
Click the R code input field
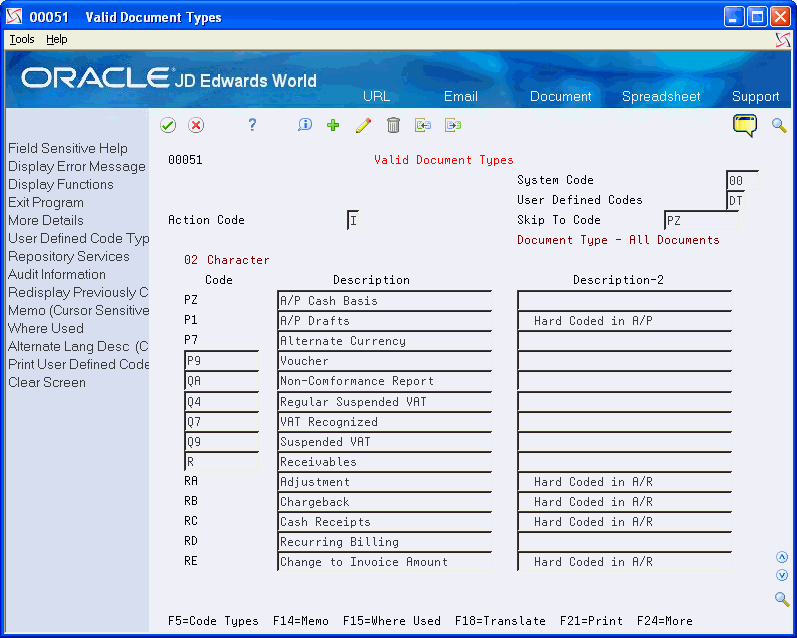222,462
